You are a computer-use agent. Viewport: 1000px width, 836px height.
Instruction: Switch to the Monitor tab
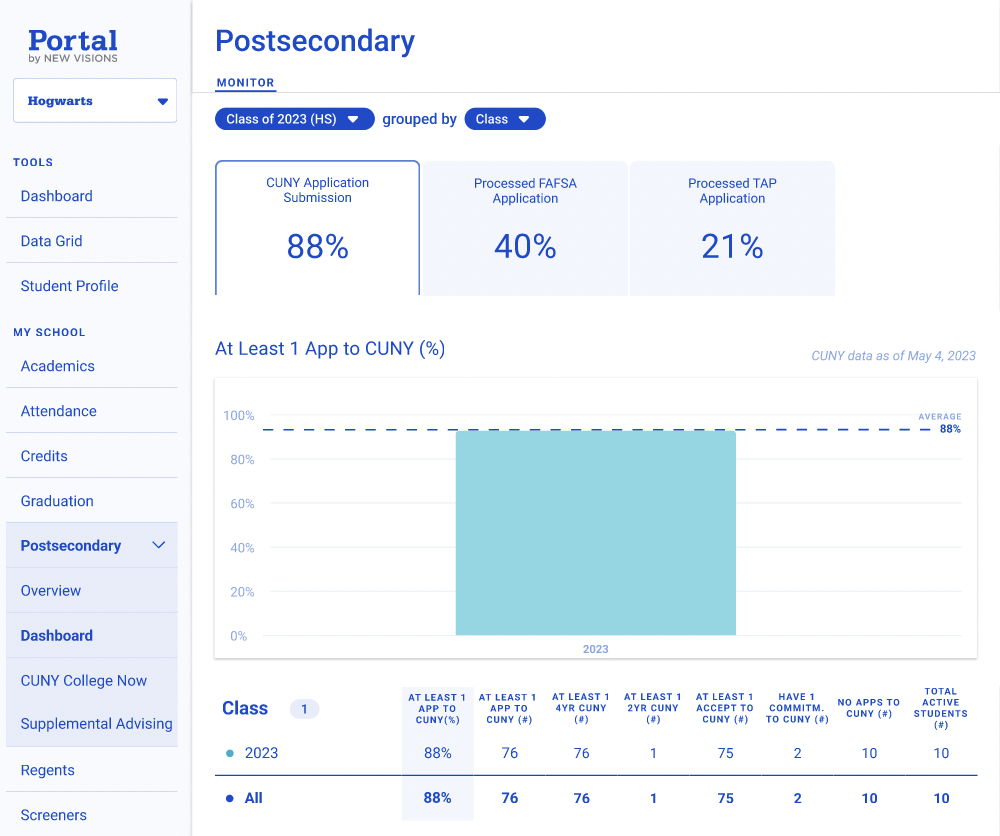[x=245, y=83]
